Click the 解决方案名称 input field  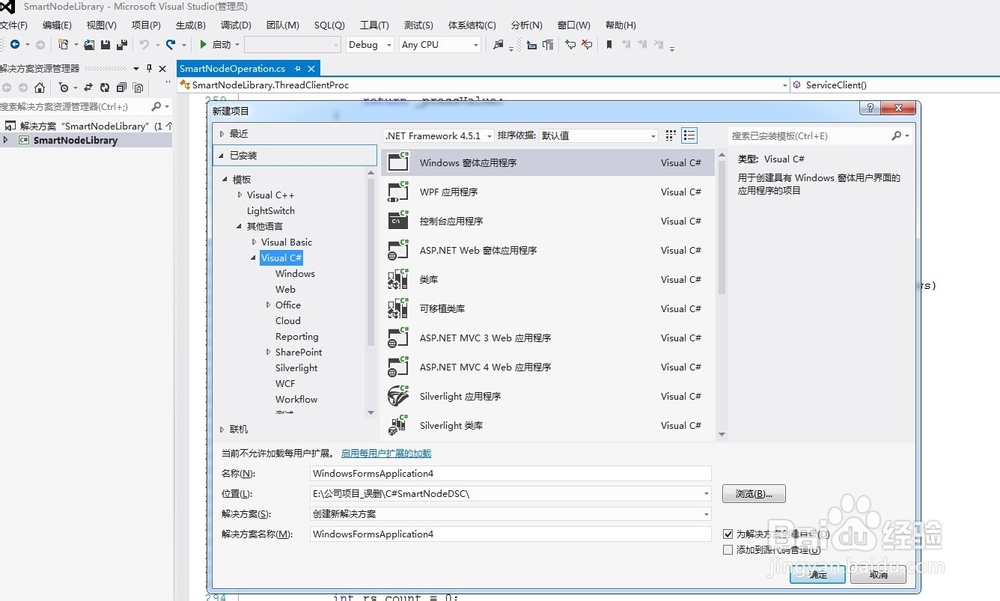point(510,534)
